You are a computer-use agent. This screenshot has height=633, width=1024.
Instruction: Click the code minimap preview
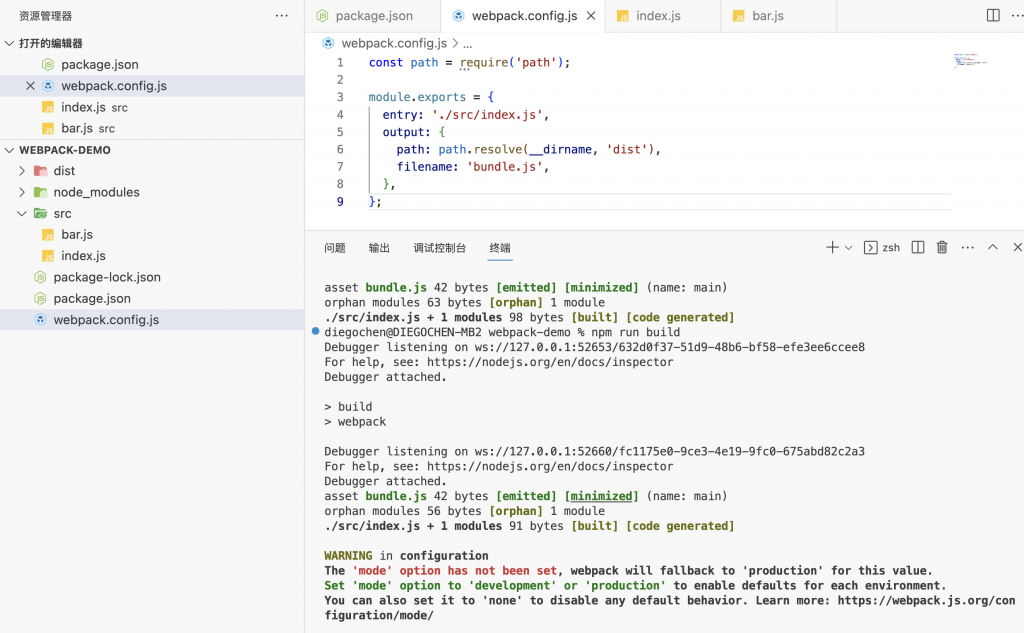(970, 61)
